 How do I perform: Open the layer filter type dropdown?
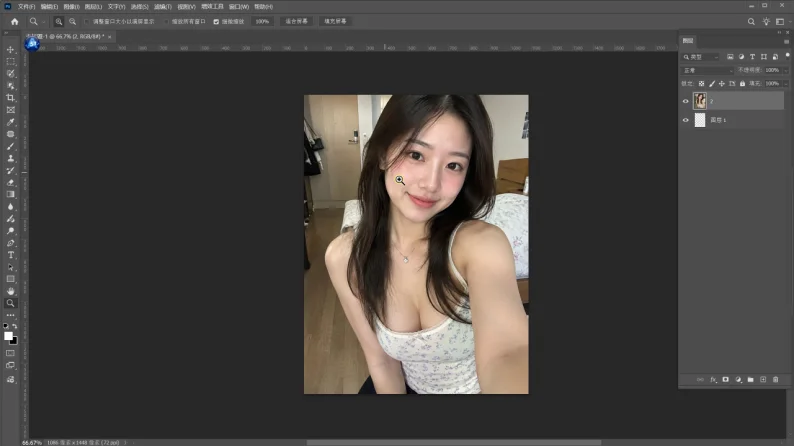tap(701, 57)
